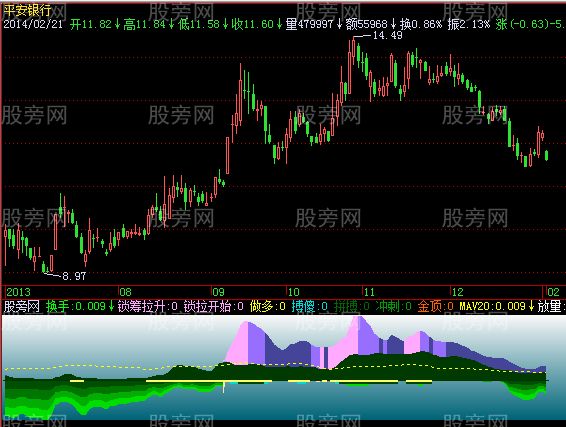Click the volume value 量479997
Screen dimensions: 566x427
click(309, 24)
